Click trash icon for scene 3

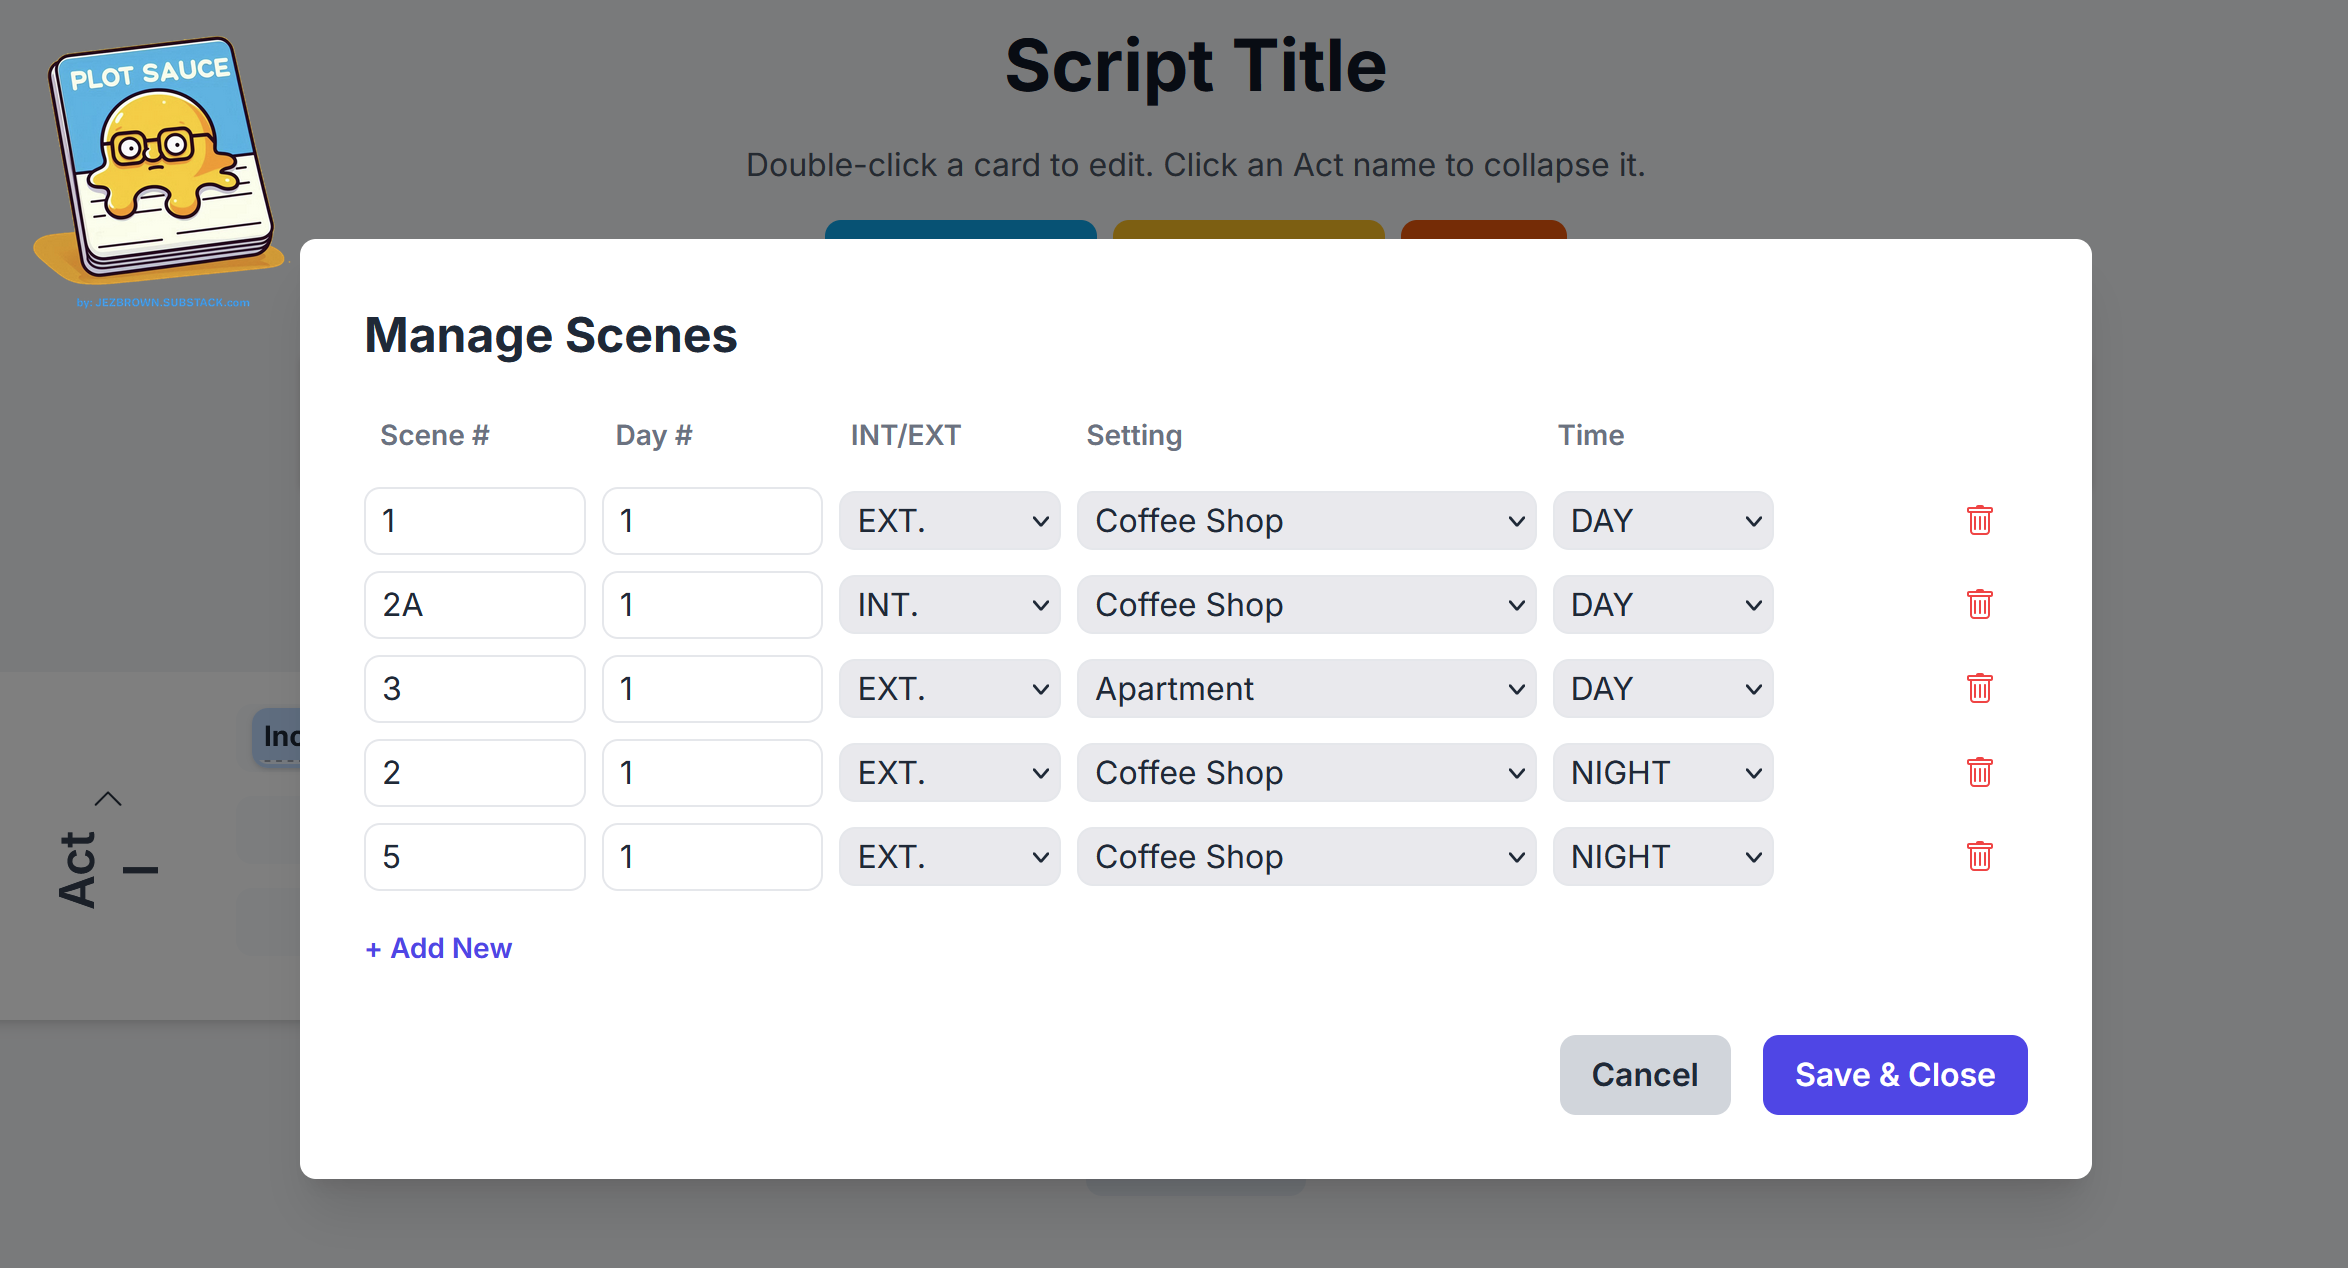click(1979, 688)
